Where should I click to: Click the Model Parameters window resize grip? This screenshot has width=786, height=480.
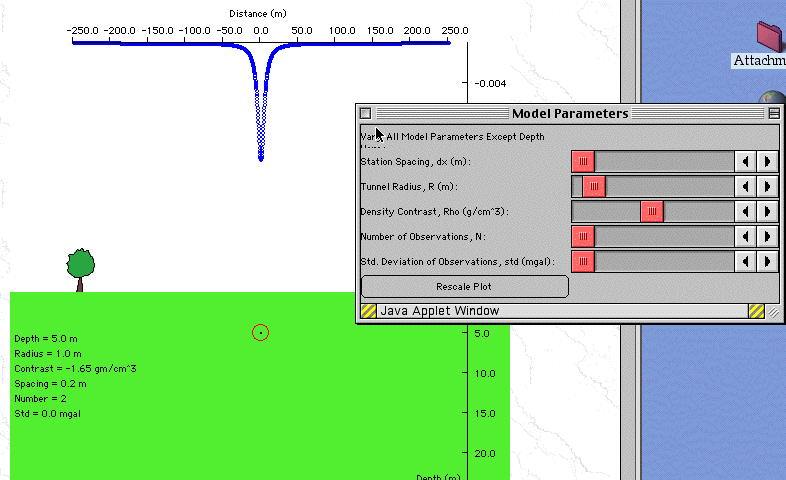(773, 312)
